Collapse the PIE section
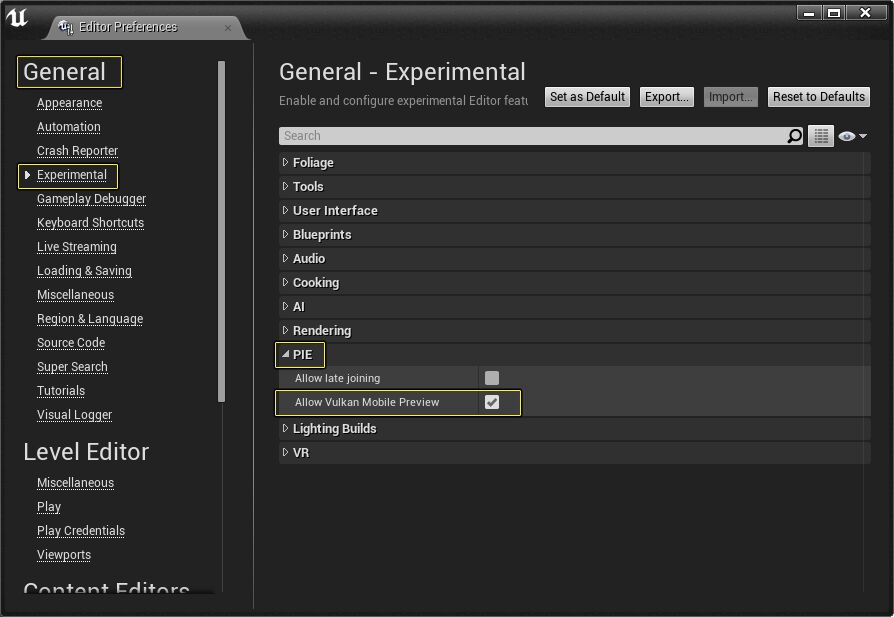Viewport: 894px width, 617px height. point(286,354)
